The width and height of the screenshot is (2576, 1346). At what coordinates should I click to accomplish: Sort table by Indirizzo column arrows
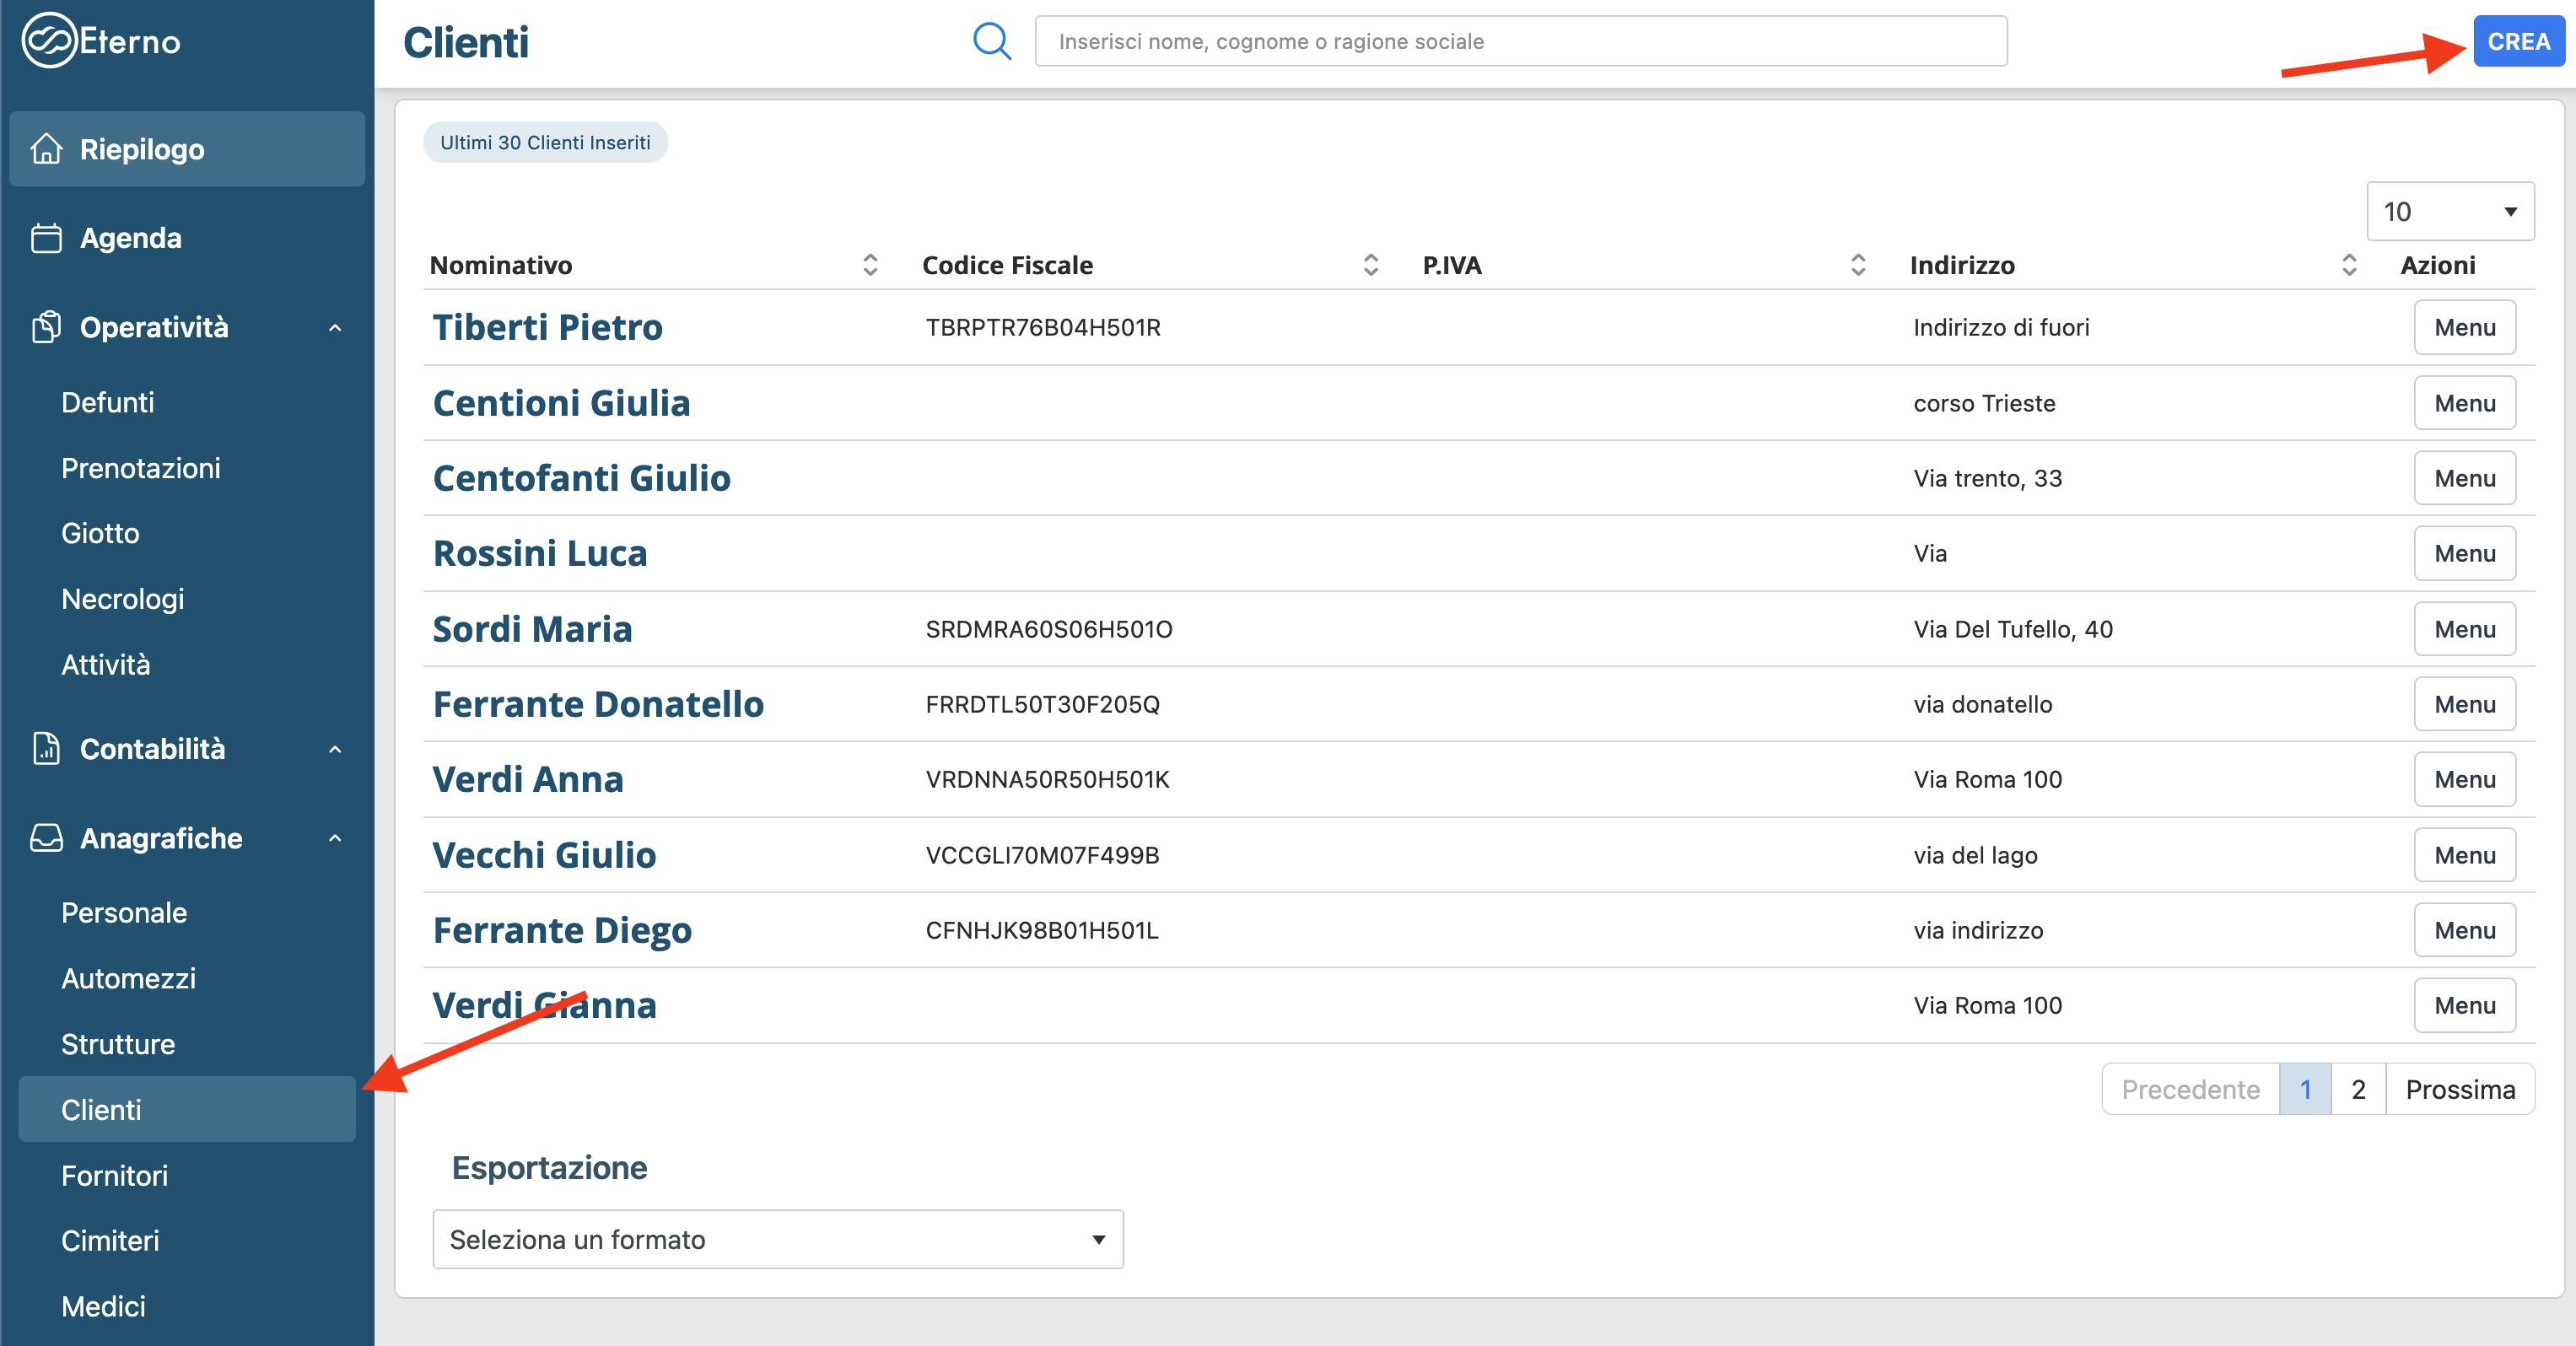click(x=2348, y=265)
